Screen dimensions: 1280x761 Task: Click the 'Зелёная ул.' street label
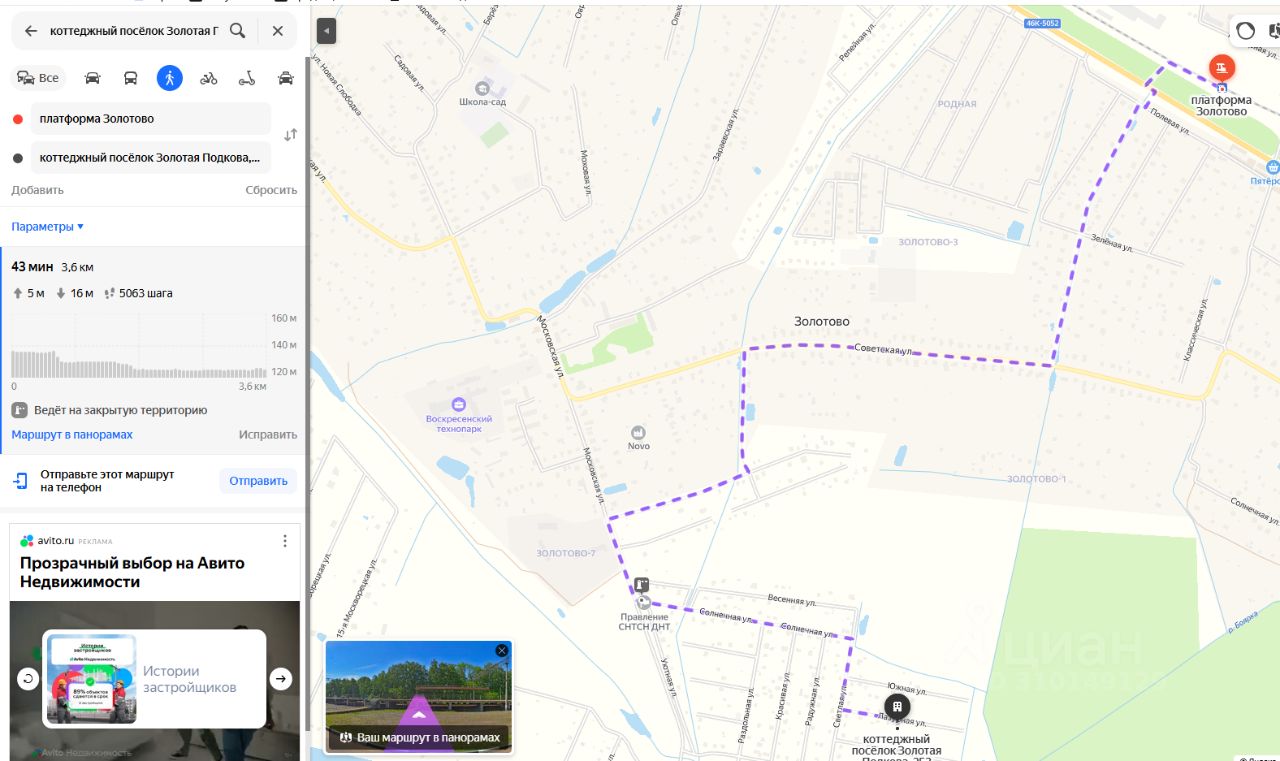[1111, 241]
